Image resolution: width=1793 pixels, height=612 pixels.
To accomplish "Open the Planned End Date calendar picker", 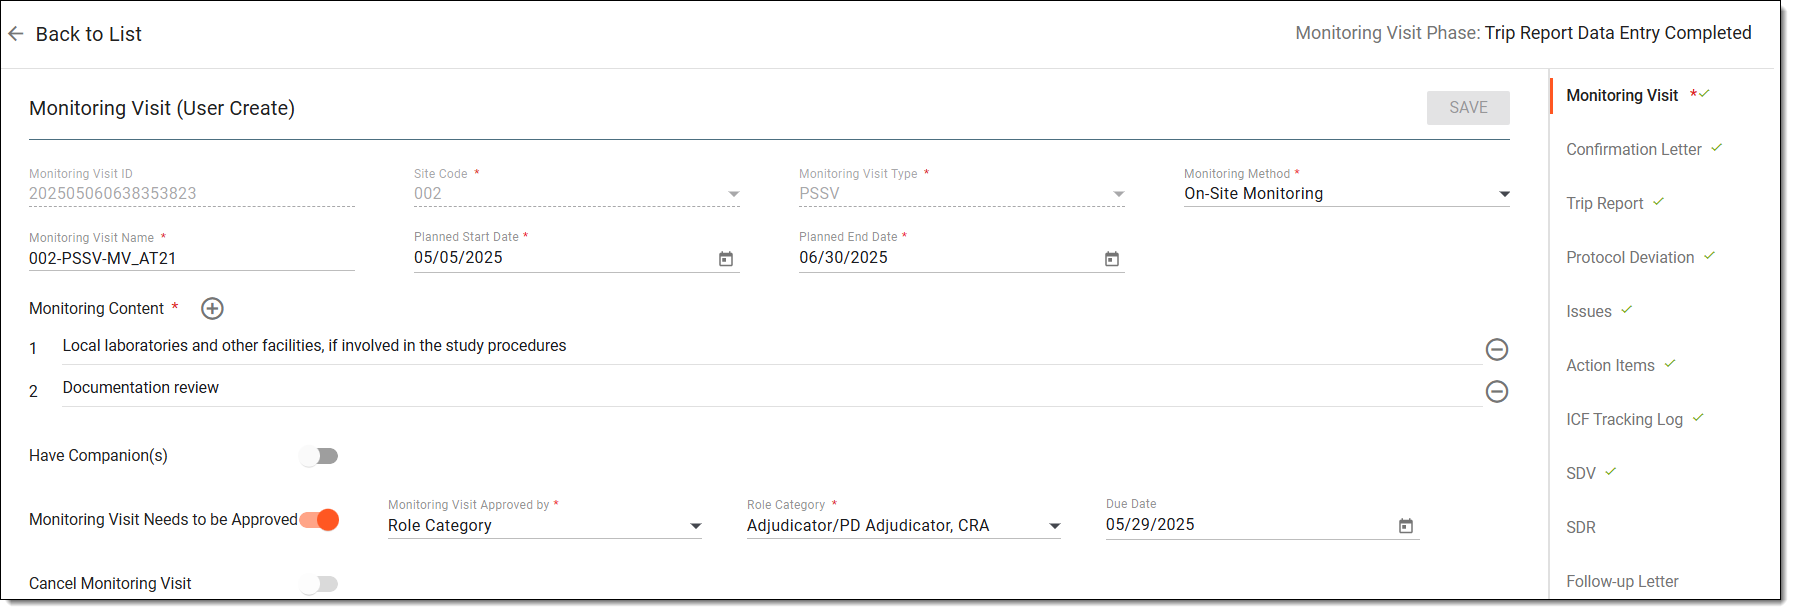I will coord(1111,259).
